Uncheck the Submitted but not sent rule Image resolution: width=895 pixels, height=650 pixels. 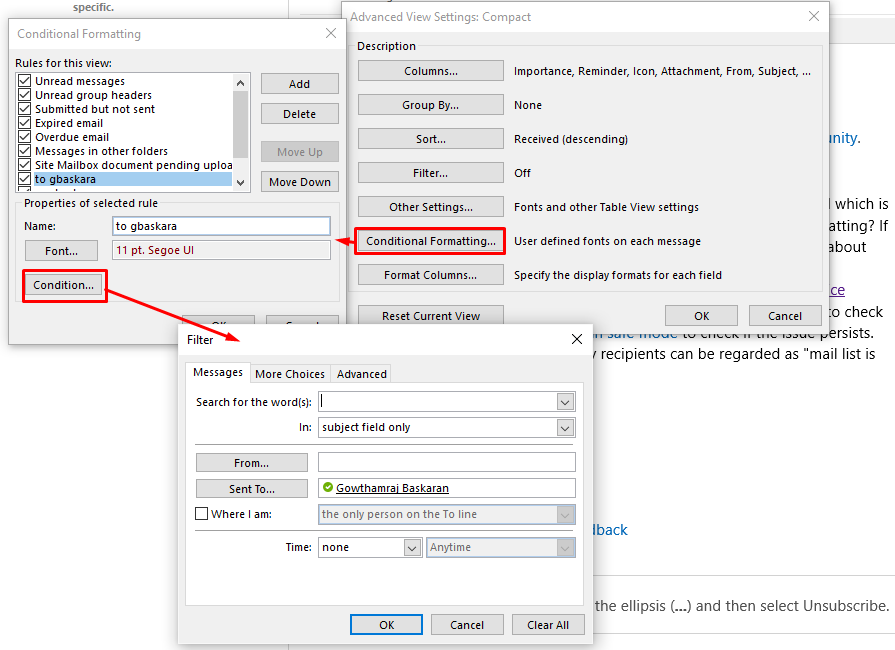pyautogui.click(x=25, y=108)
